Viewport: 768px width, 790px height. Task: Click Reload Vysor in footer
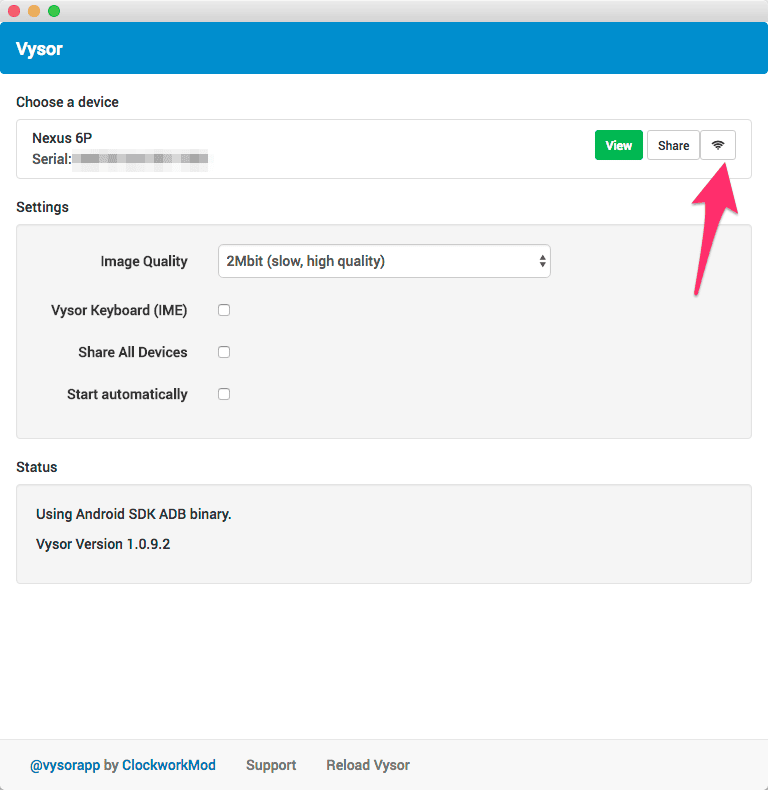coord(368,765)
